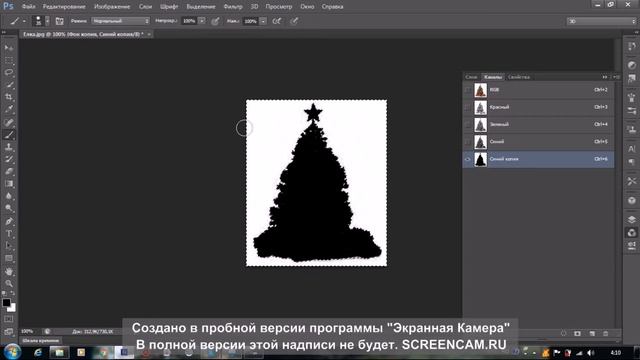Select the Brush tool in the toolbox

[9, 135]
